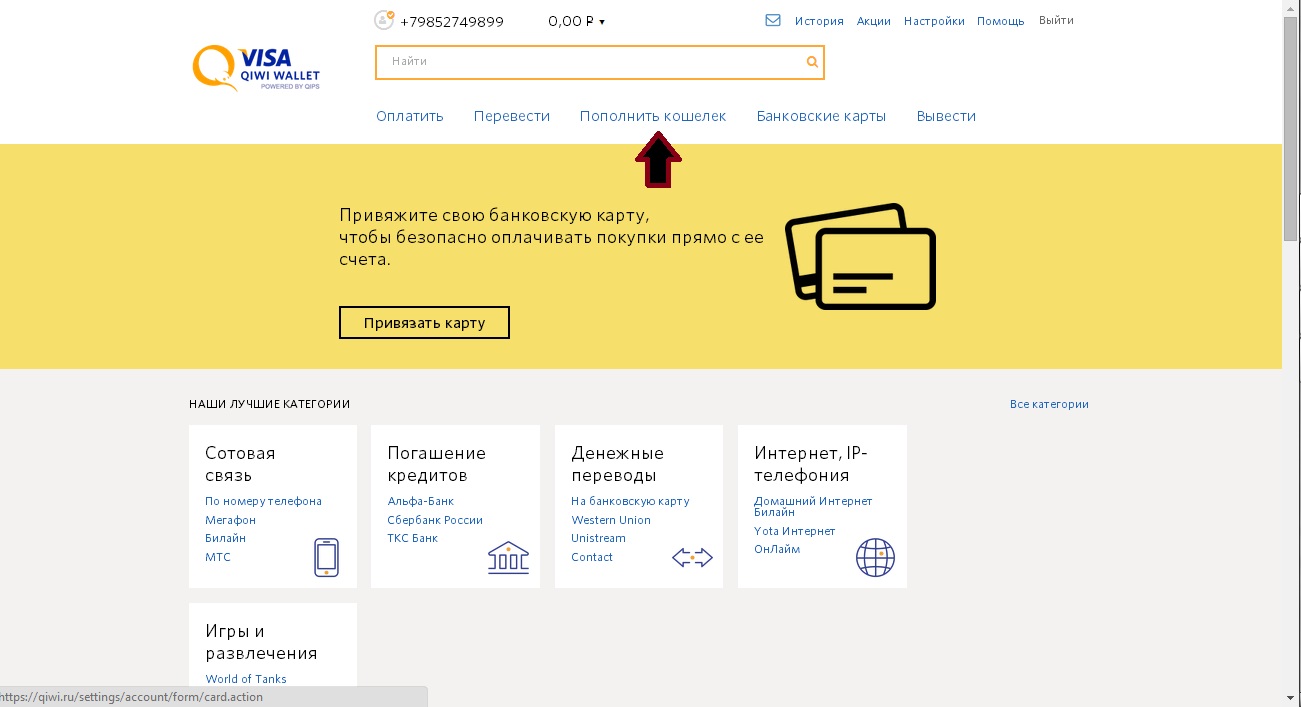The width and height of the screenshot is (1301, 707).
Task: Open the Сотовая связь category heading
Action: pyautogui.click(x=240, y=464)
